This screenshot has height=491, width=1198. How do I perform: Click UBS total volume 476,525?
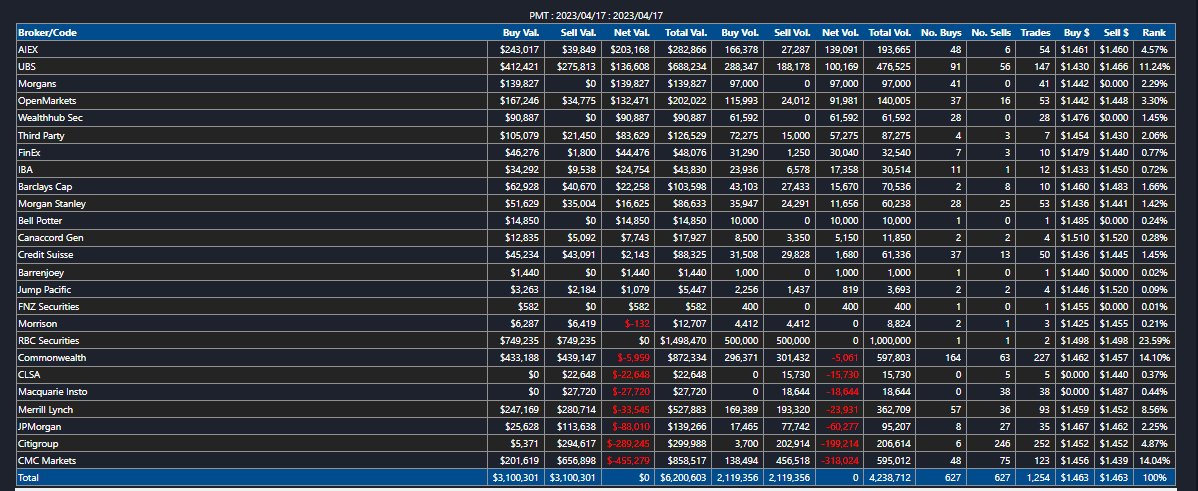coord(895,67)
